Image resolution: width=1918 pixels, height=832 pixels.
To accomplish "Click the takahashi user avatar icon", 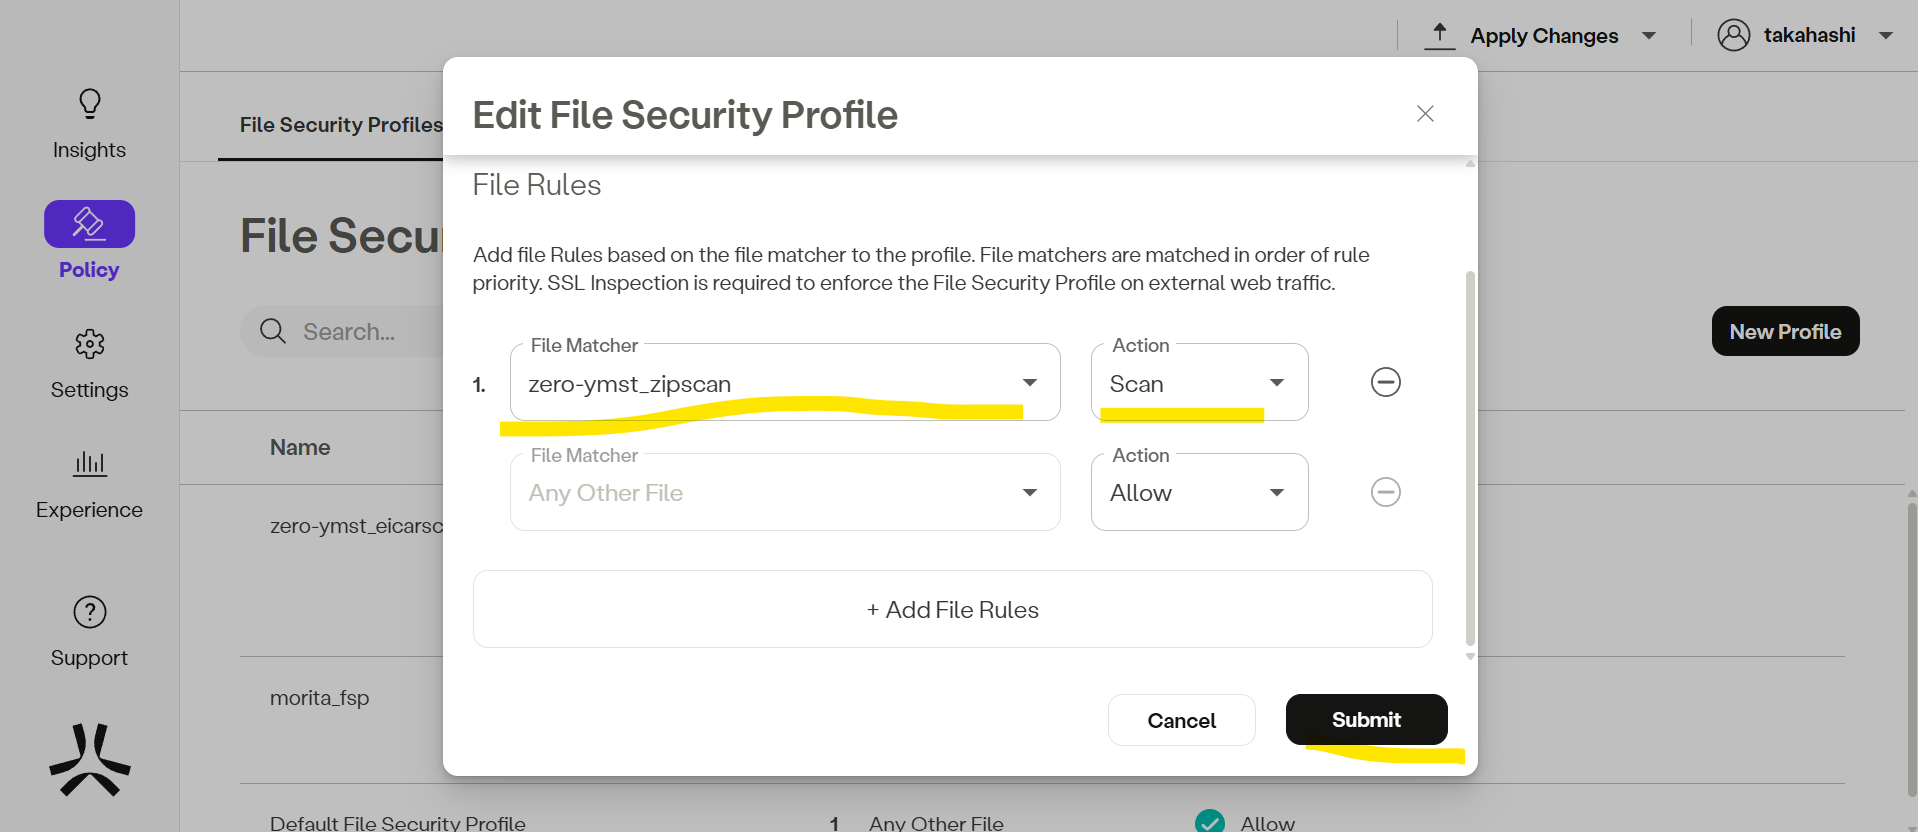I will (x=1733, y=35).
